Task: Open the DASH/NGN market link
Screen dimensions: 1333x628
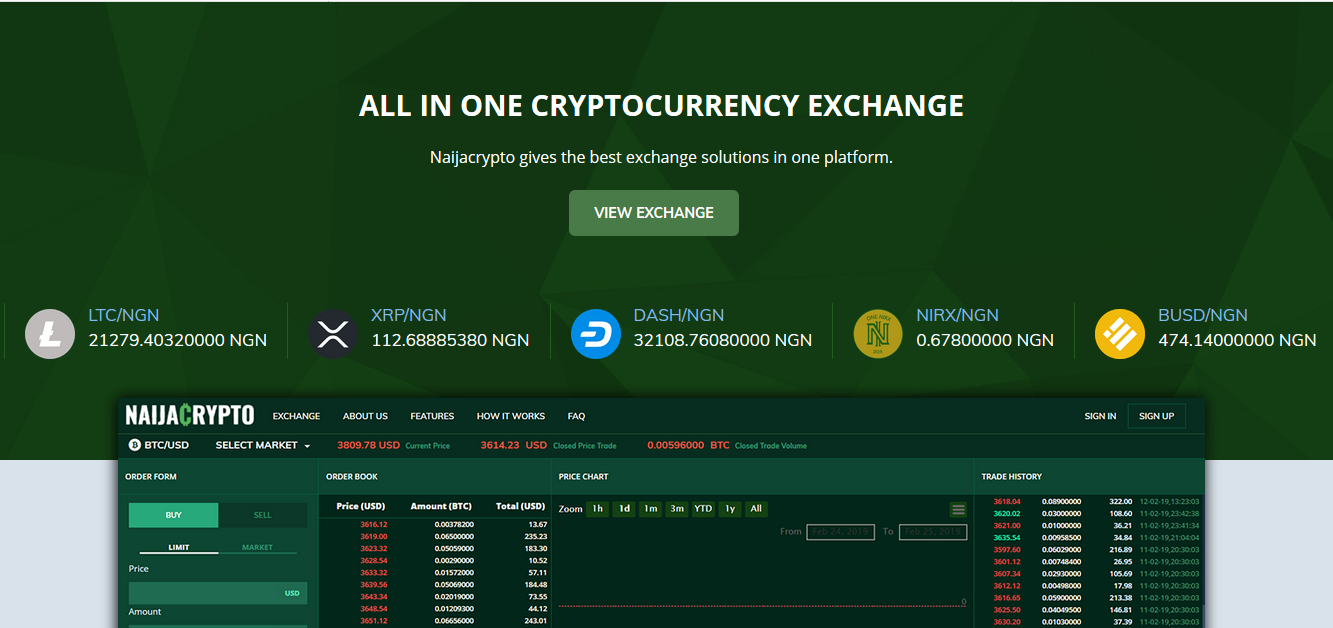Action: pyautogui.click(x=679, y=315)
